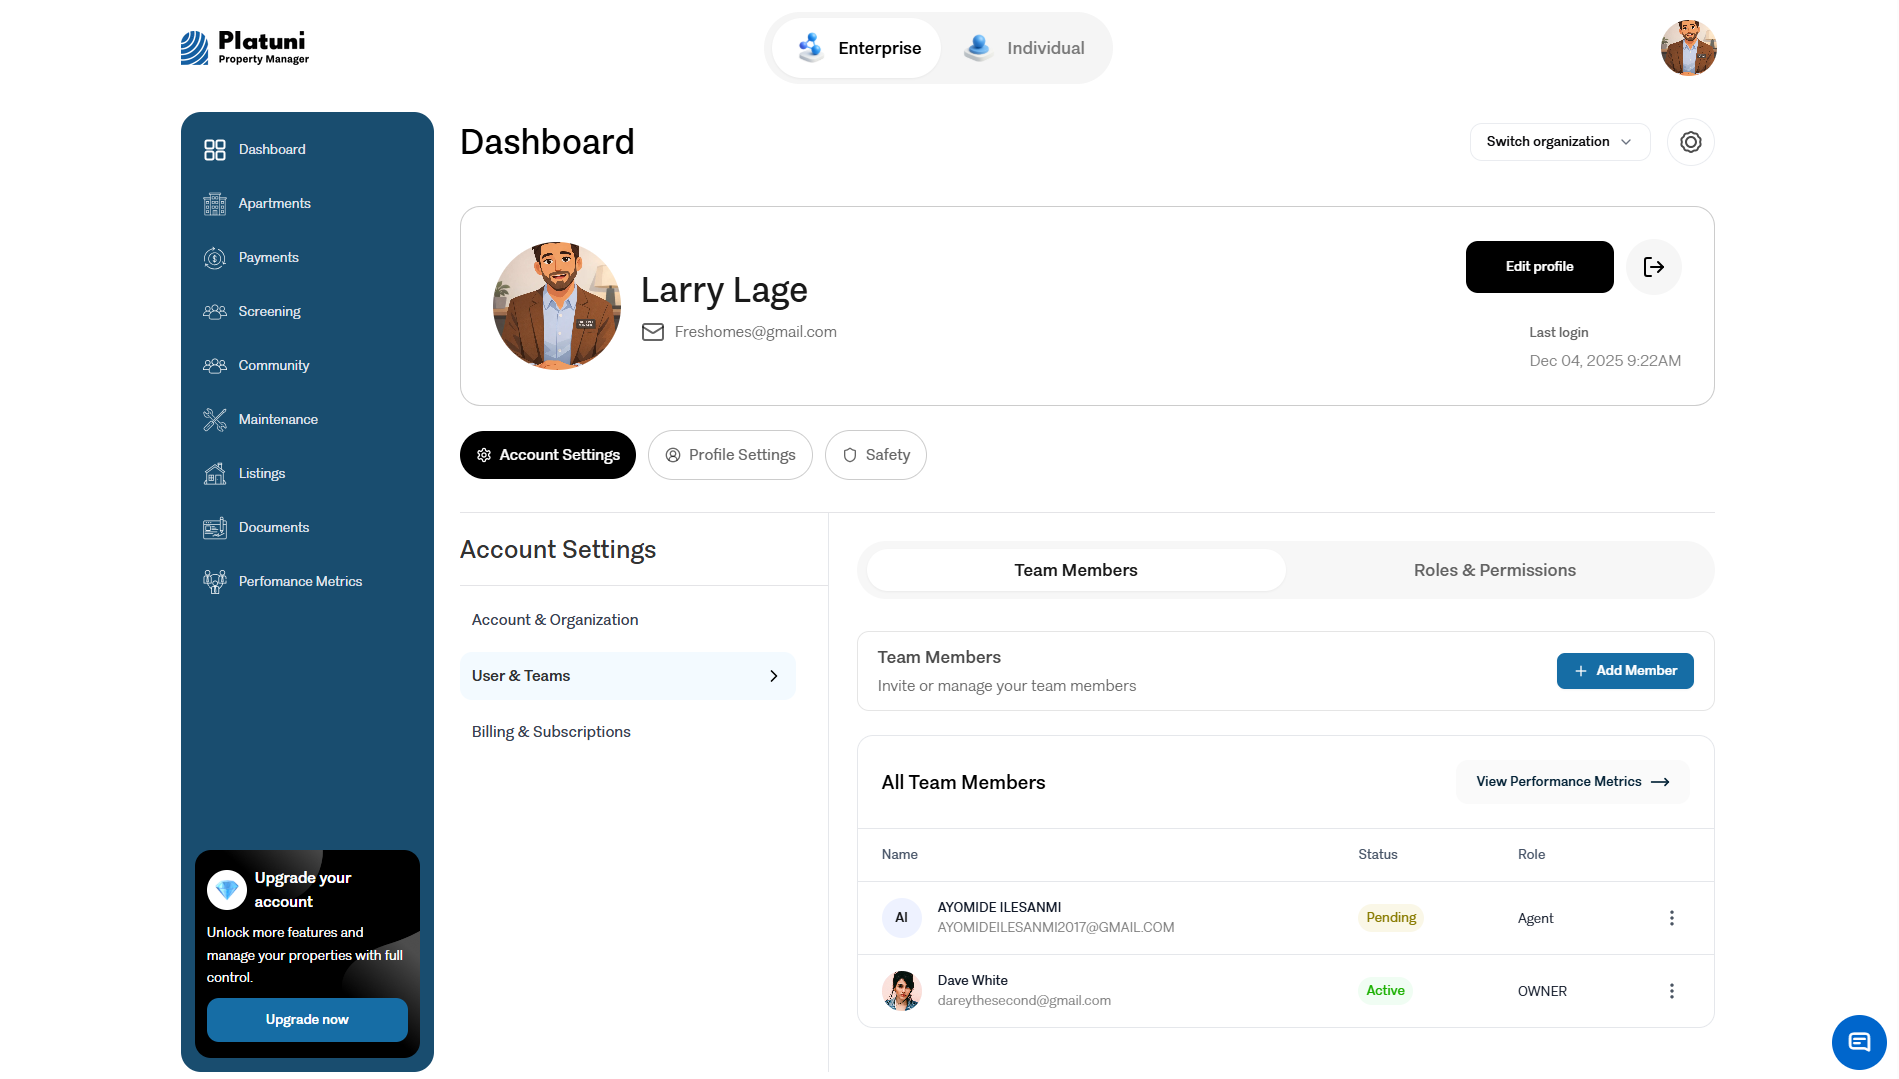Expand the User & Teams section
Viewport: 1899px width, 1079px height.
(628, 676)
